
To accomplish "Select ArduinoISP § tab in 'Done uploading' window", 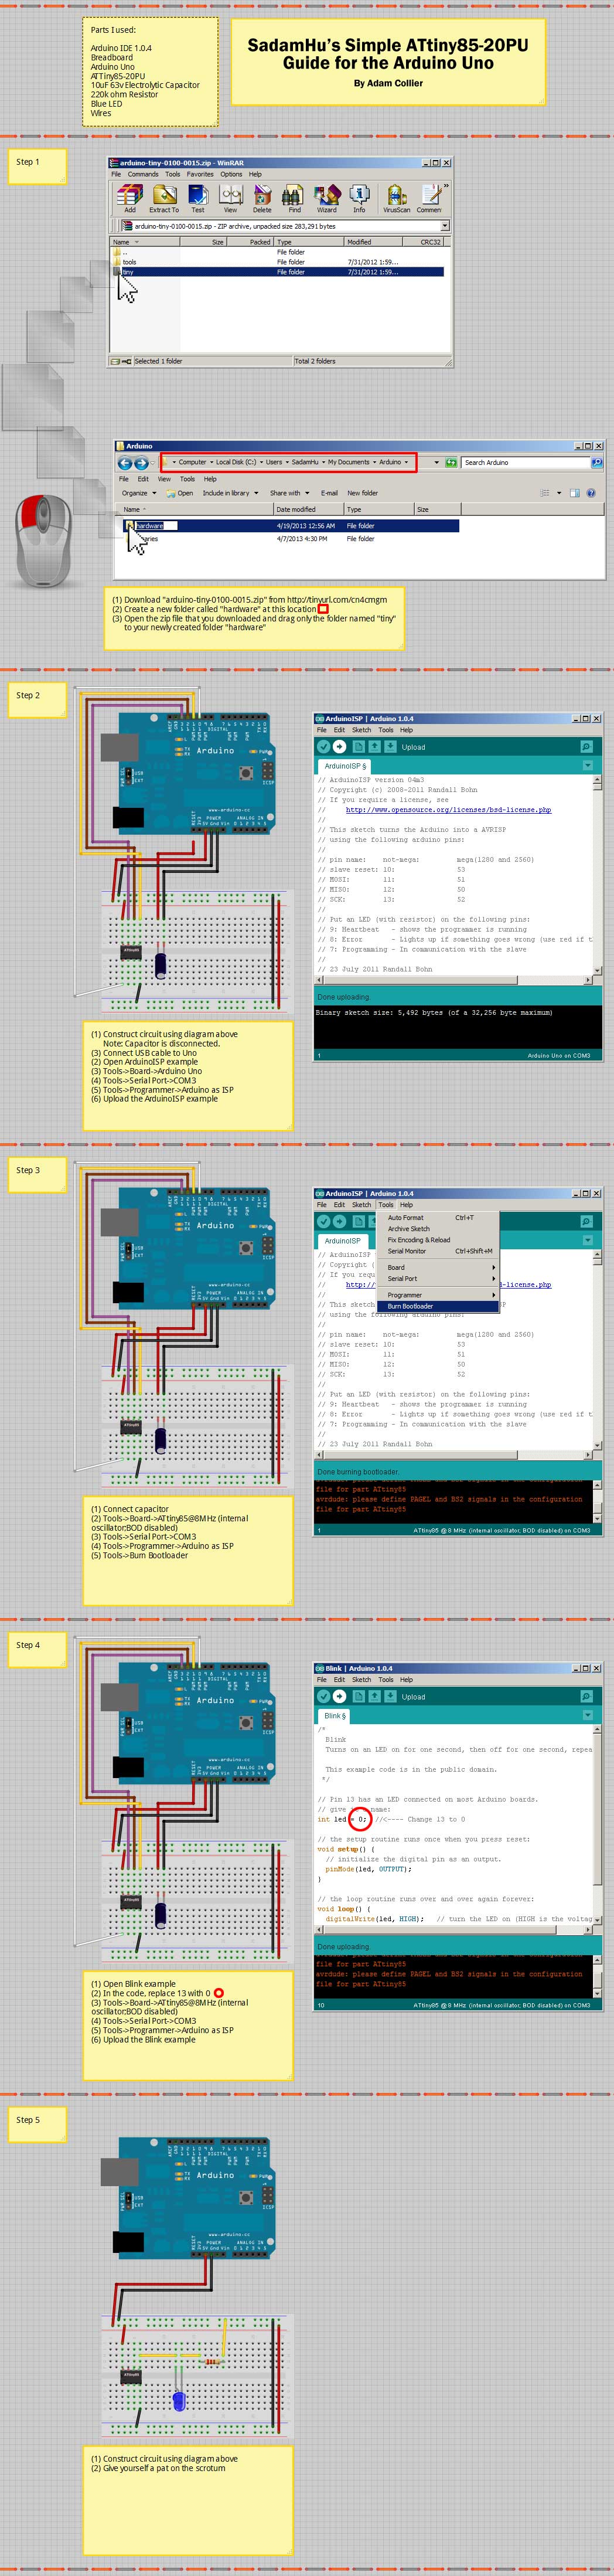I will (346, 766).
